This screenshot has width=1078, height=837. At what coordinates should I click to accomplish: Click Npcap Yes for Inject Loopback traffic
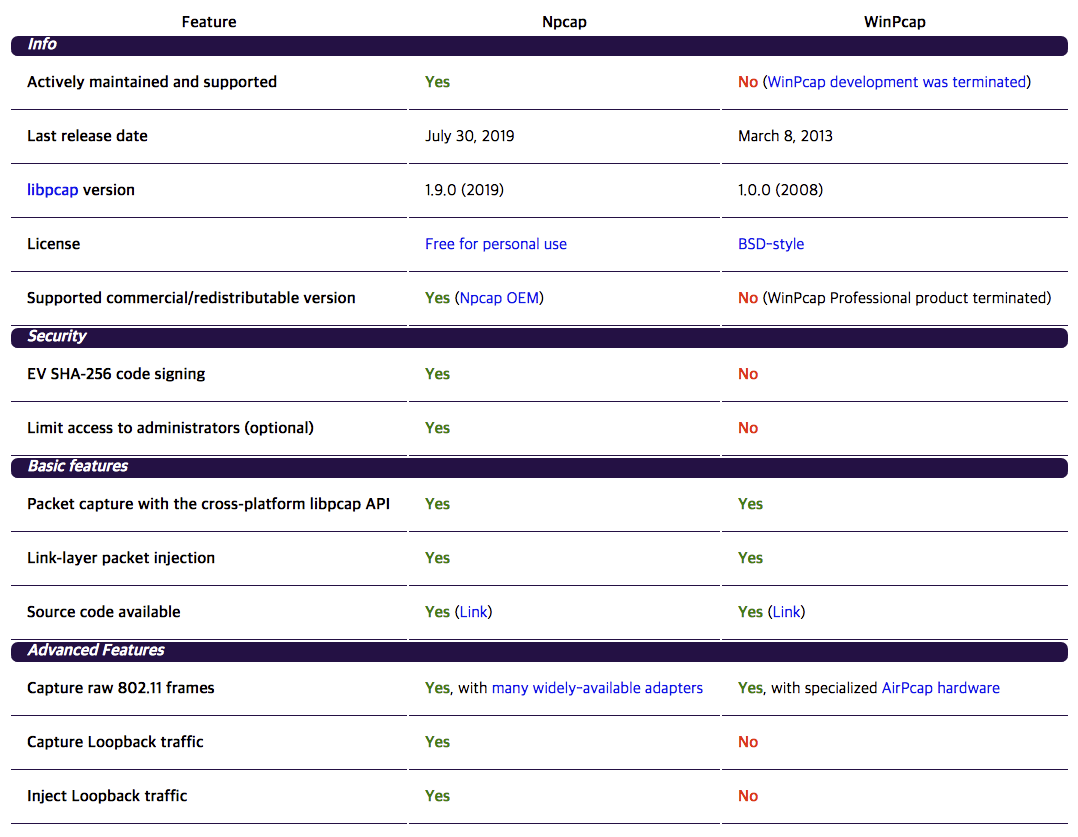(437, 796)
